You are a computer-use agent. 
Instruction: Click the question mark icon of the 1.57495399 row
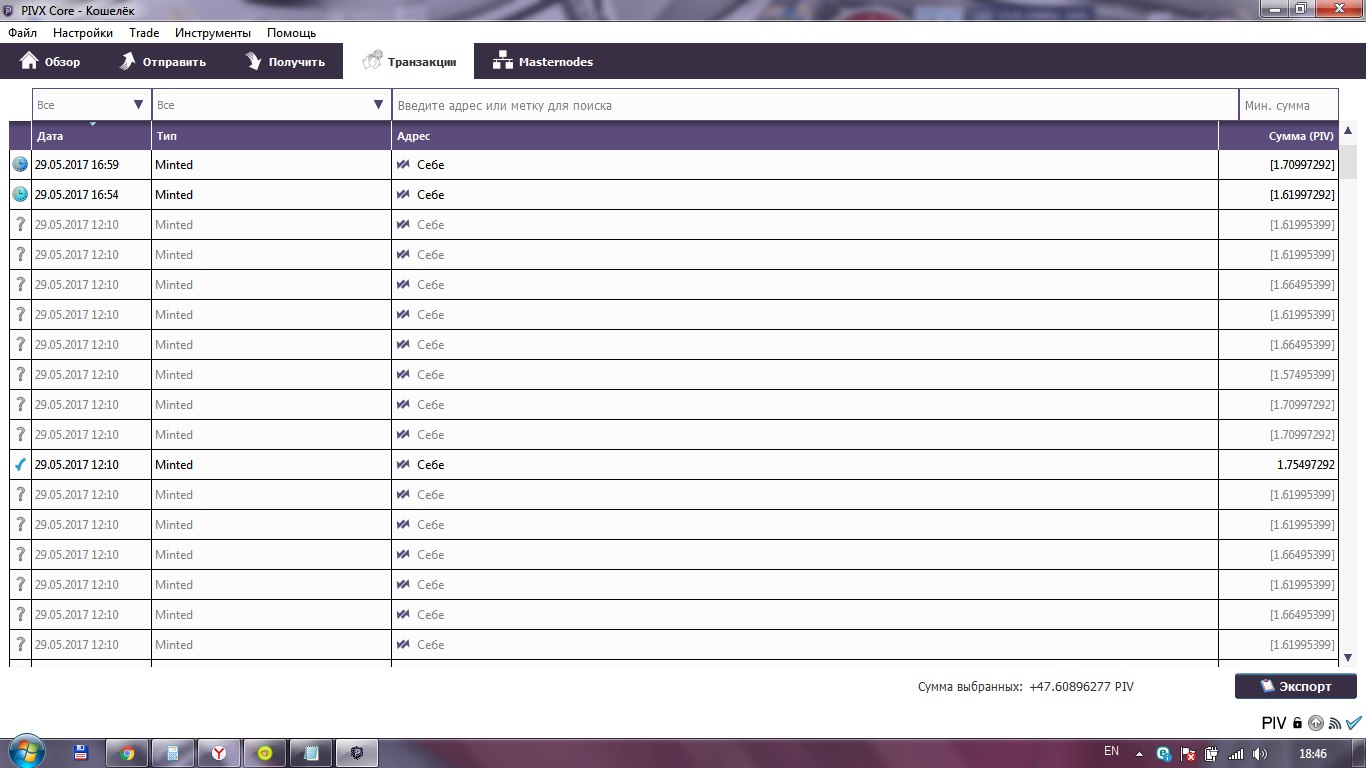coord(20,374)
